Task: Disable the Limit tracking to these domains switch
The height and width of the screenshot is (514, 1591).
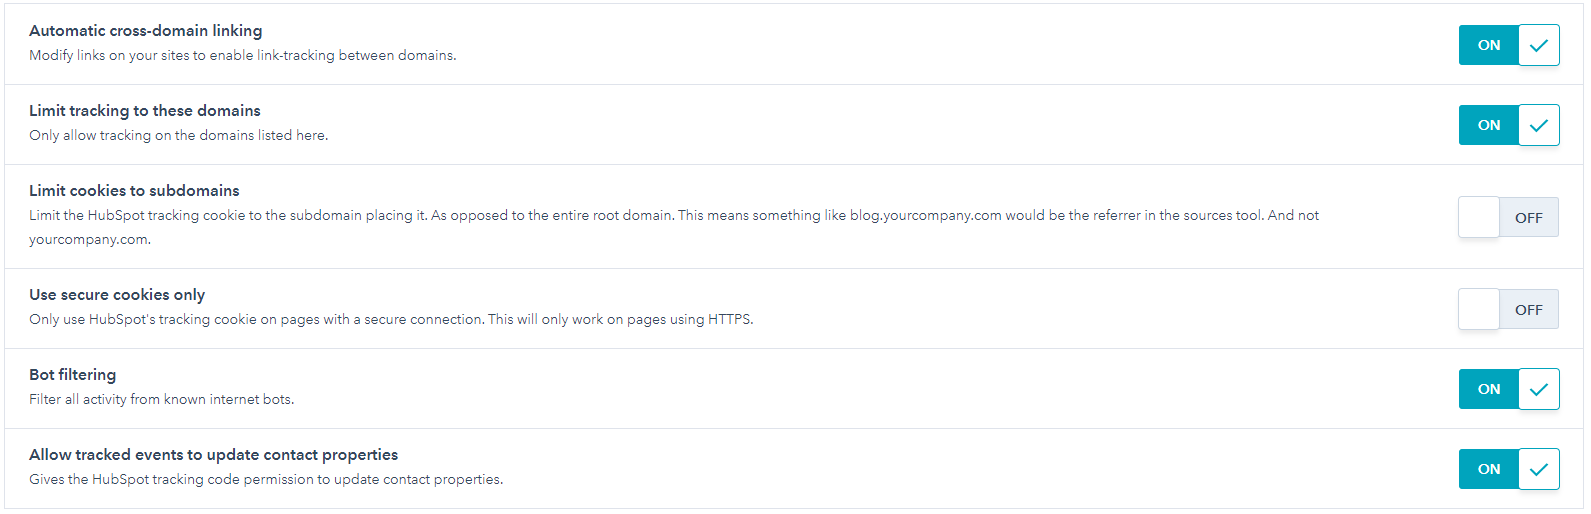Action: pos(1509,125)
